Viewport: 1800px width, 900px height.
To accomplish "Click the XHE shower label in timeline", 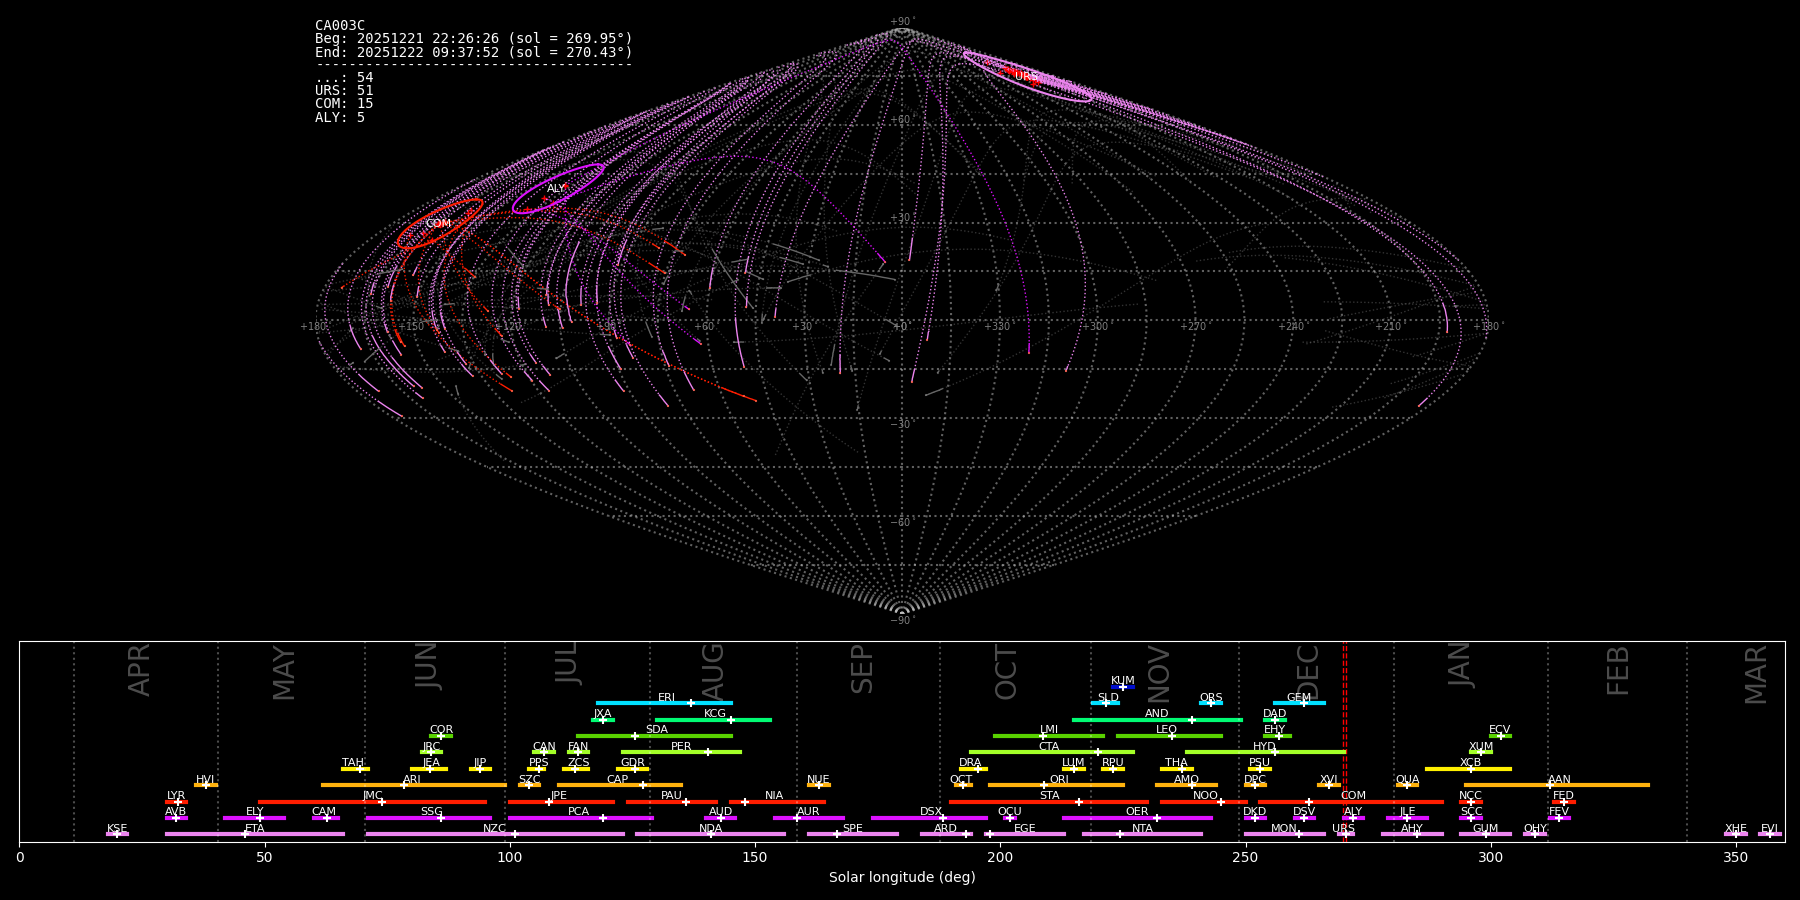I will pos(1736,829).
